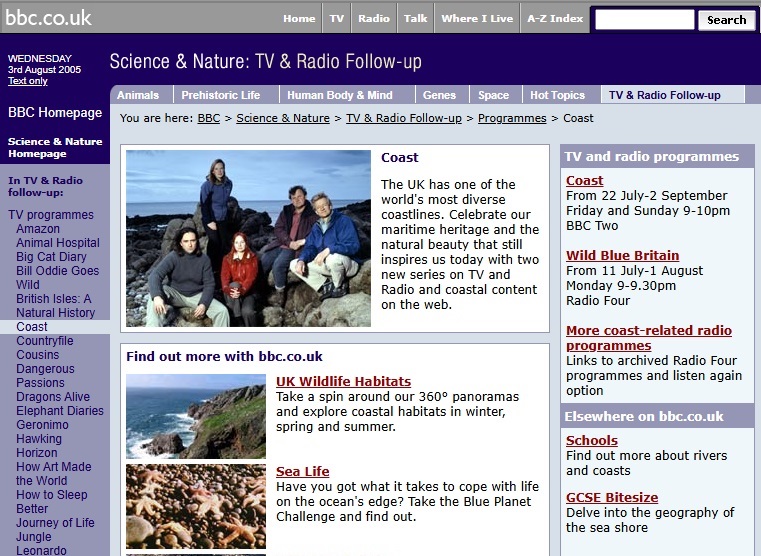Click Science & Nature breadcrumb link
This screenshot has height=556, width=761.
pyautogui.click(x=283, y=118)
